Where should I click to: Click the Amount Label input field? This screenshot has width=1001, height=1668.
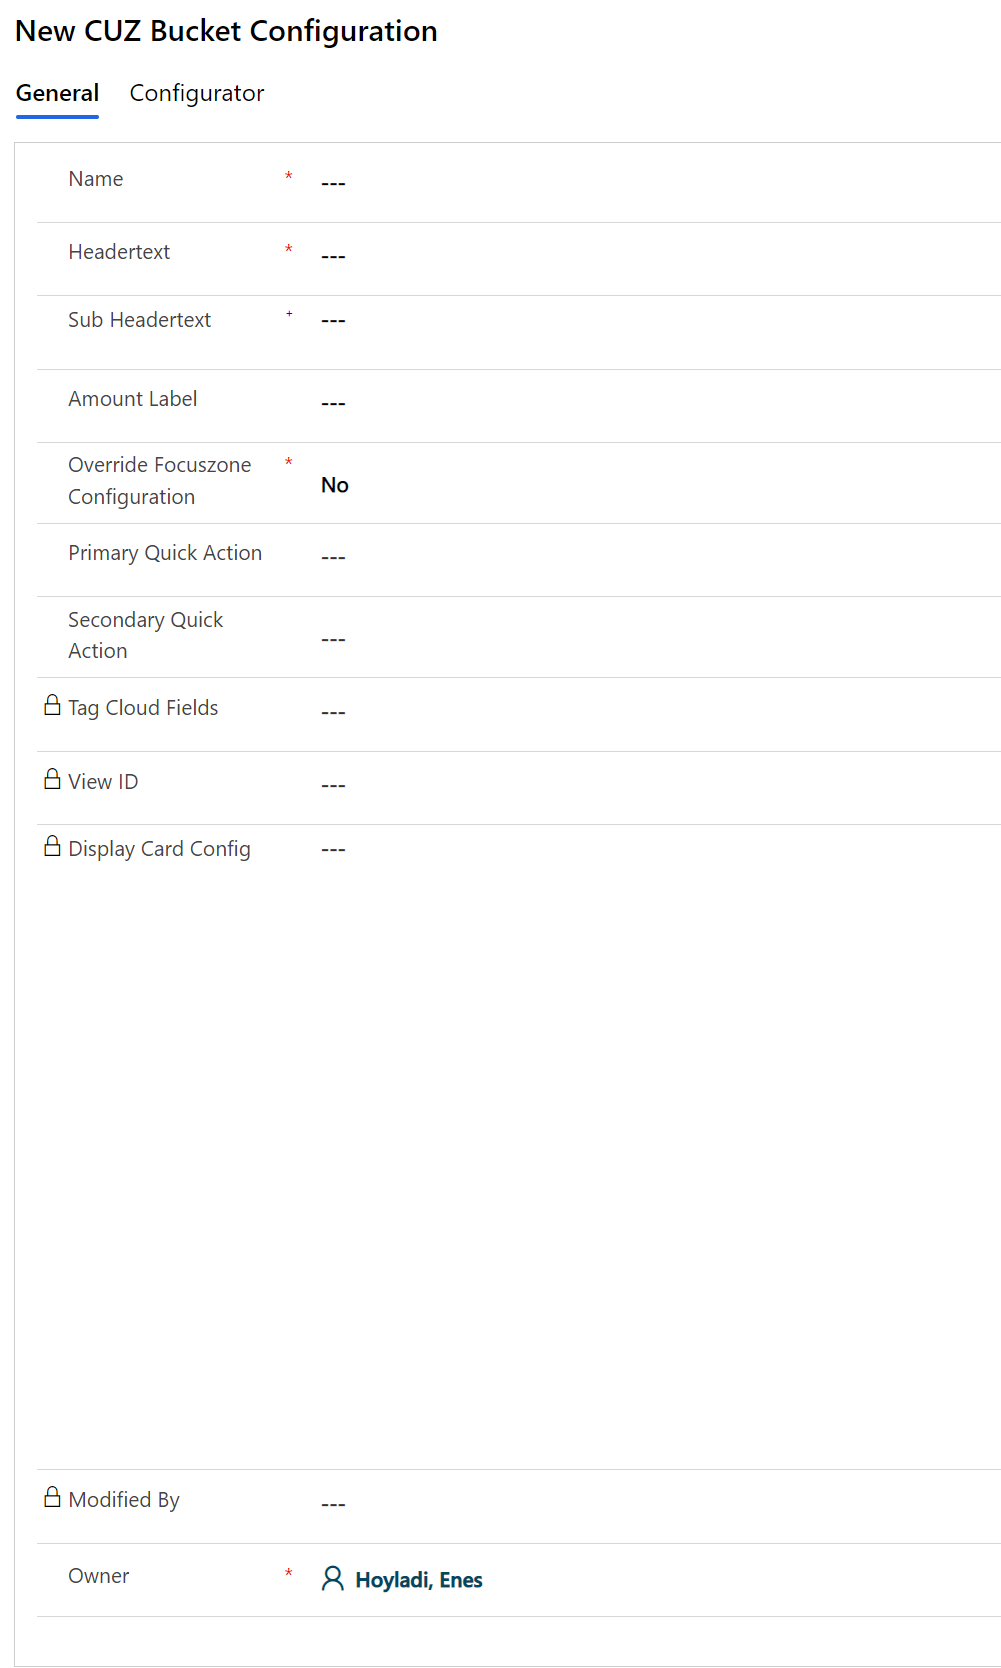(650, 403)
